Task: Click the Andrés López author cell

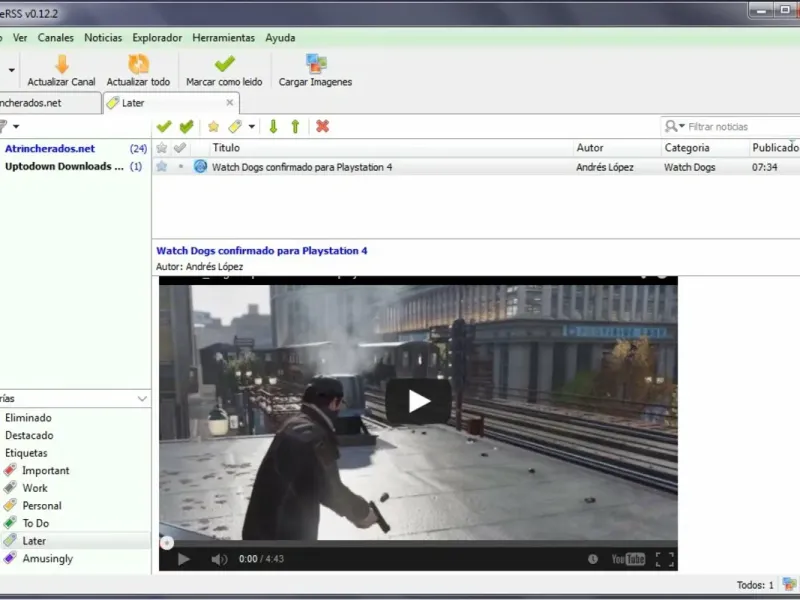Action: pyautogui.click(x=605, y=167)
